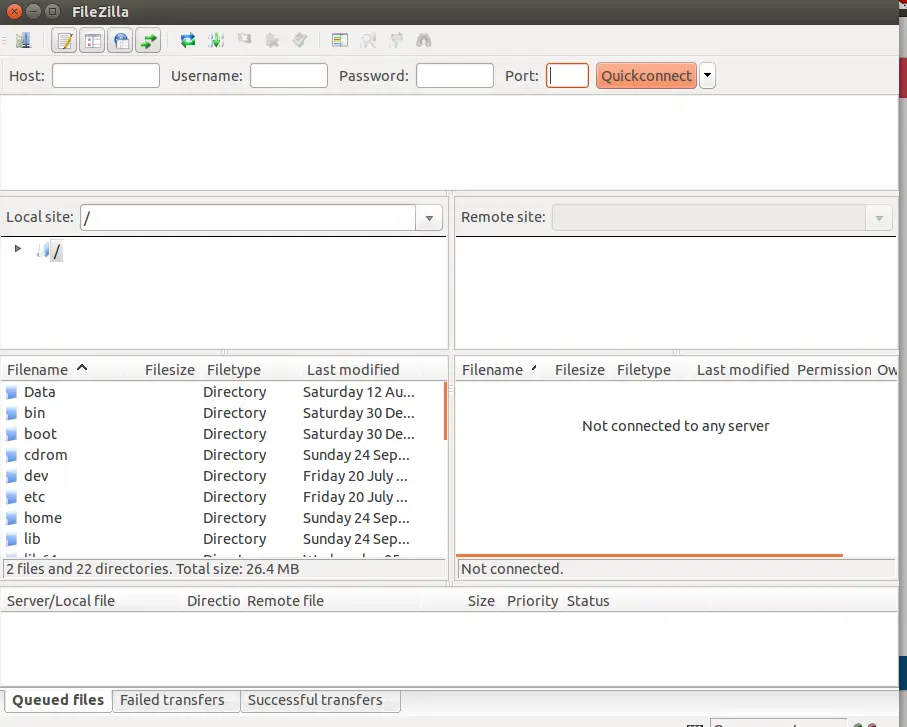Toggle the transfer queue display
The image size is (907, 727).
148,40
